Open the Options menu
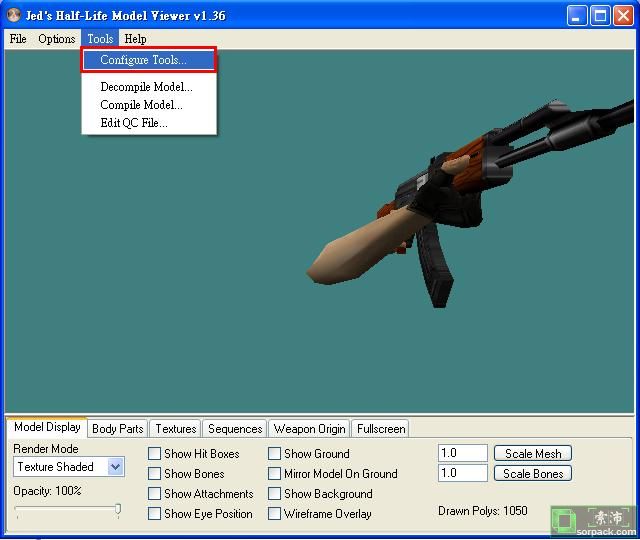The image size is (640, 540). 56,39
